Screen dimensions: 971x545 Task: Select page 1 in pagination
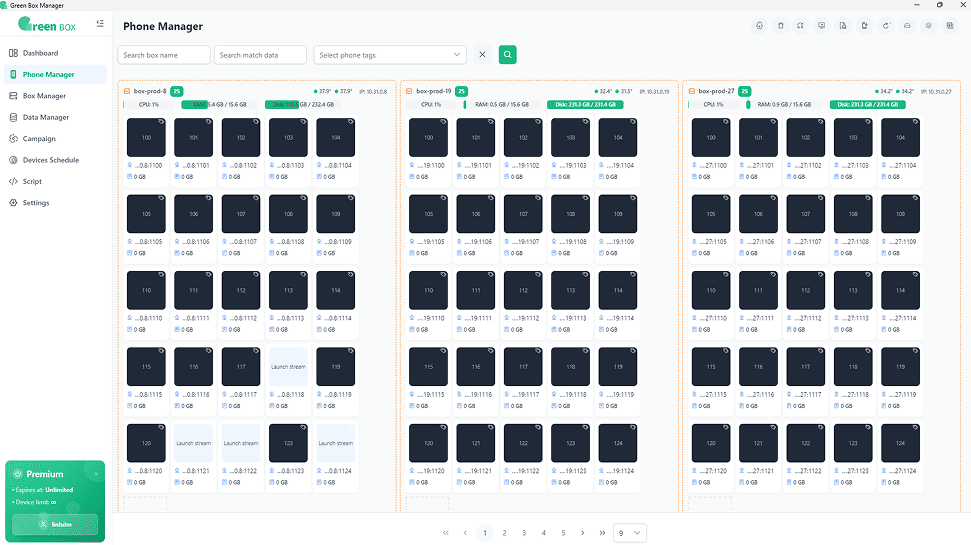[485, 533]
